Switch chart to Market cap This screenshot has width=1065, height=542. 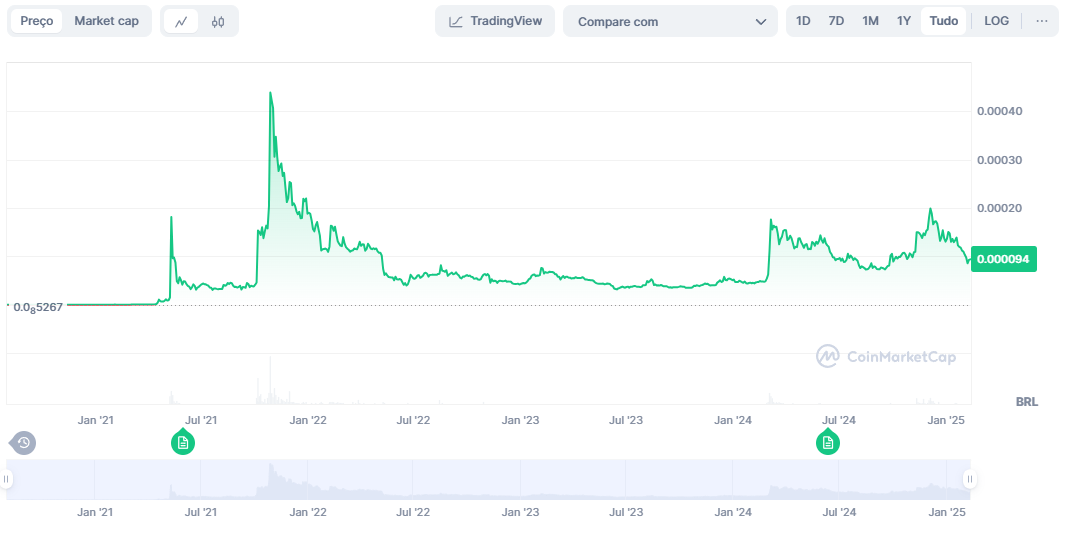pos(106,21)
